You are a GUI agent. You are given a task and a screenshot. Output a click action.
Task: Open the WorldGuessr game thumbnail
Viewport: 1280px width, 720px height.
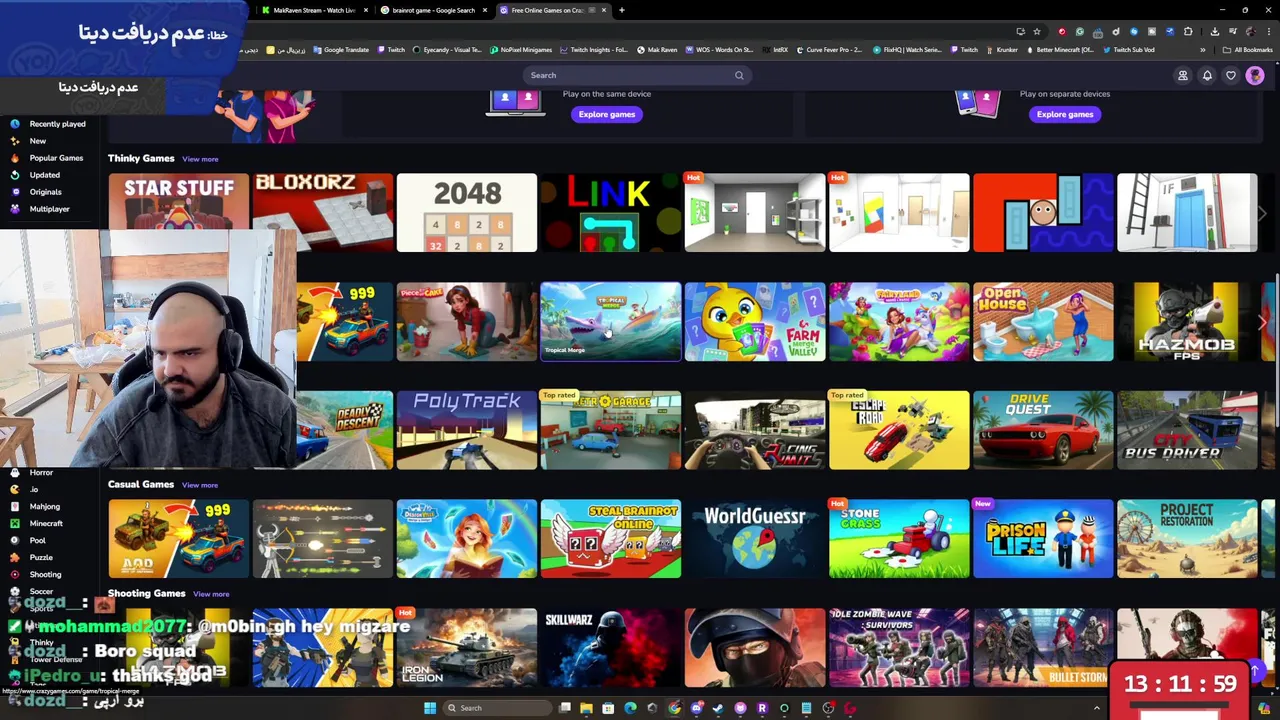coord(755,539)
